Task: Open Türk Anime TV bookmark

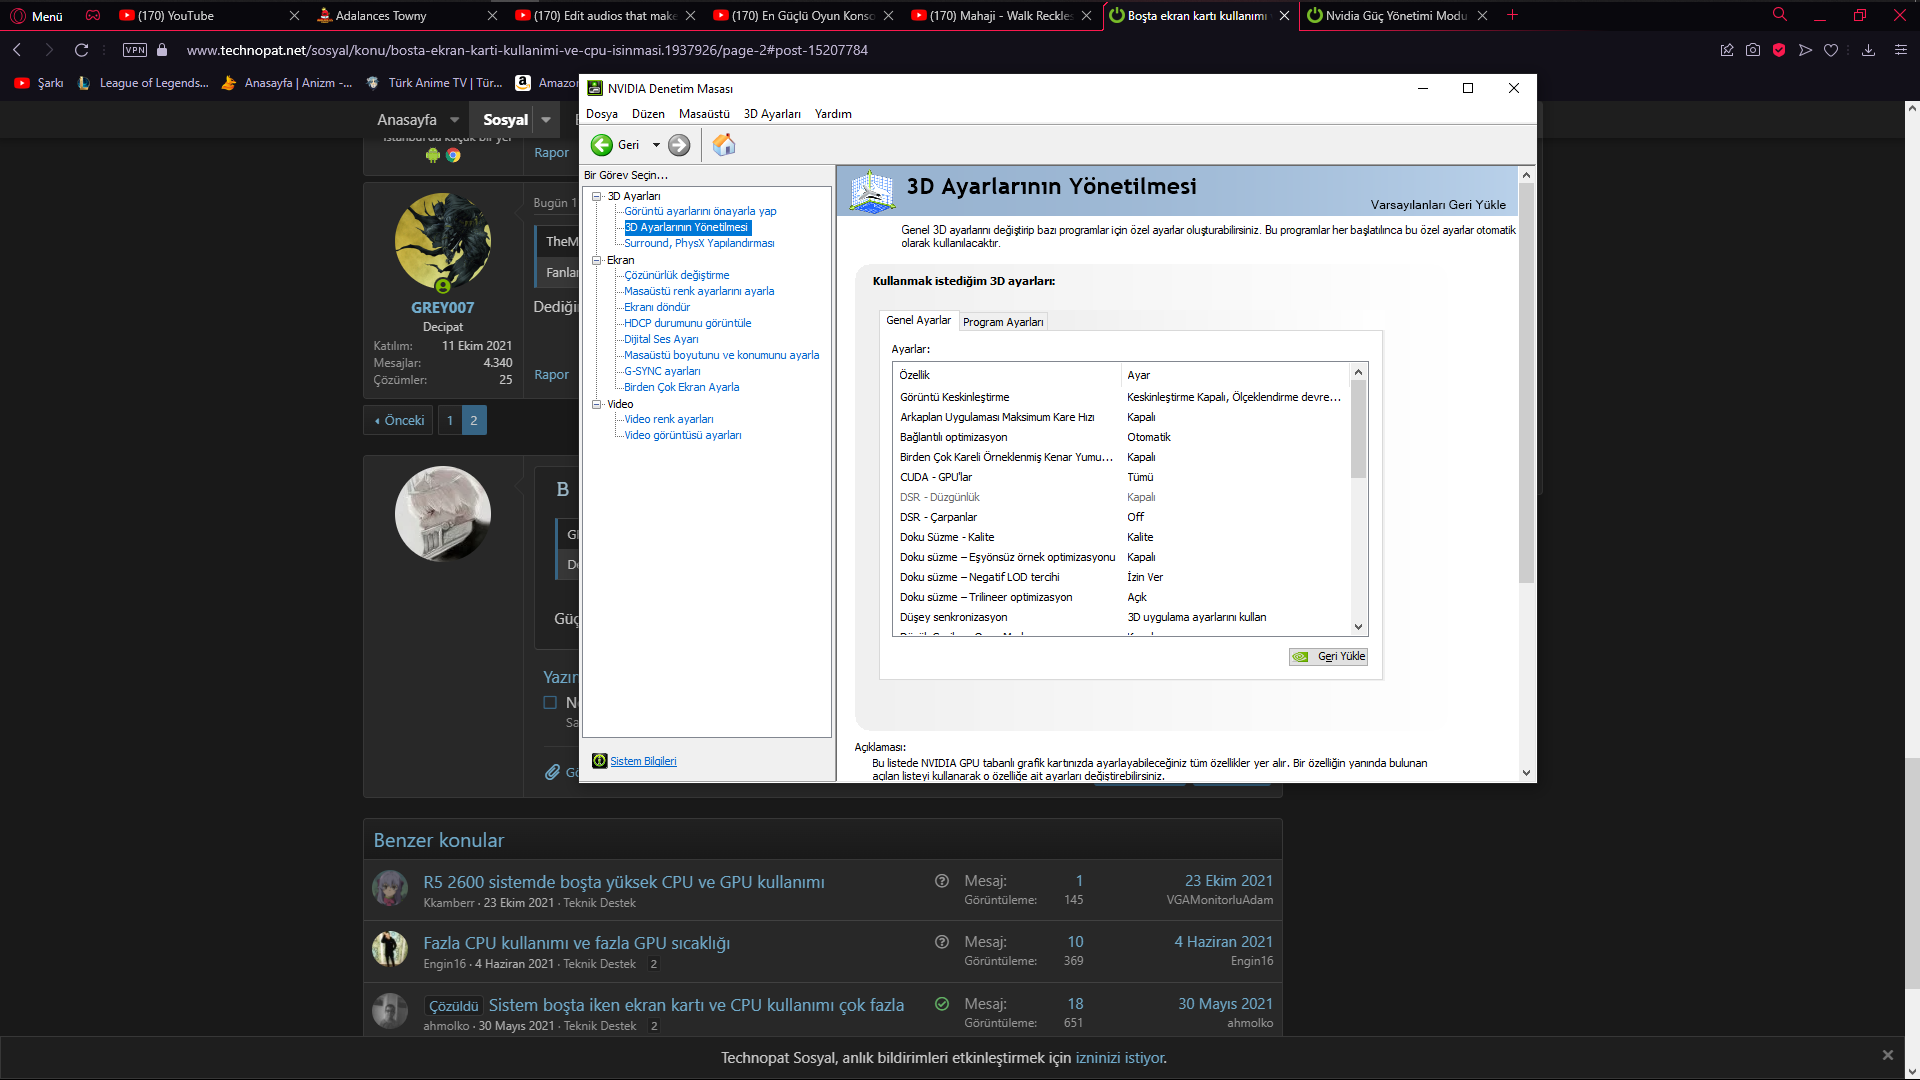Action: click(434, 83)
